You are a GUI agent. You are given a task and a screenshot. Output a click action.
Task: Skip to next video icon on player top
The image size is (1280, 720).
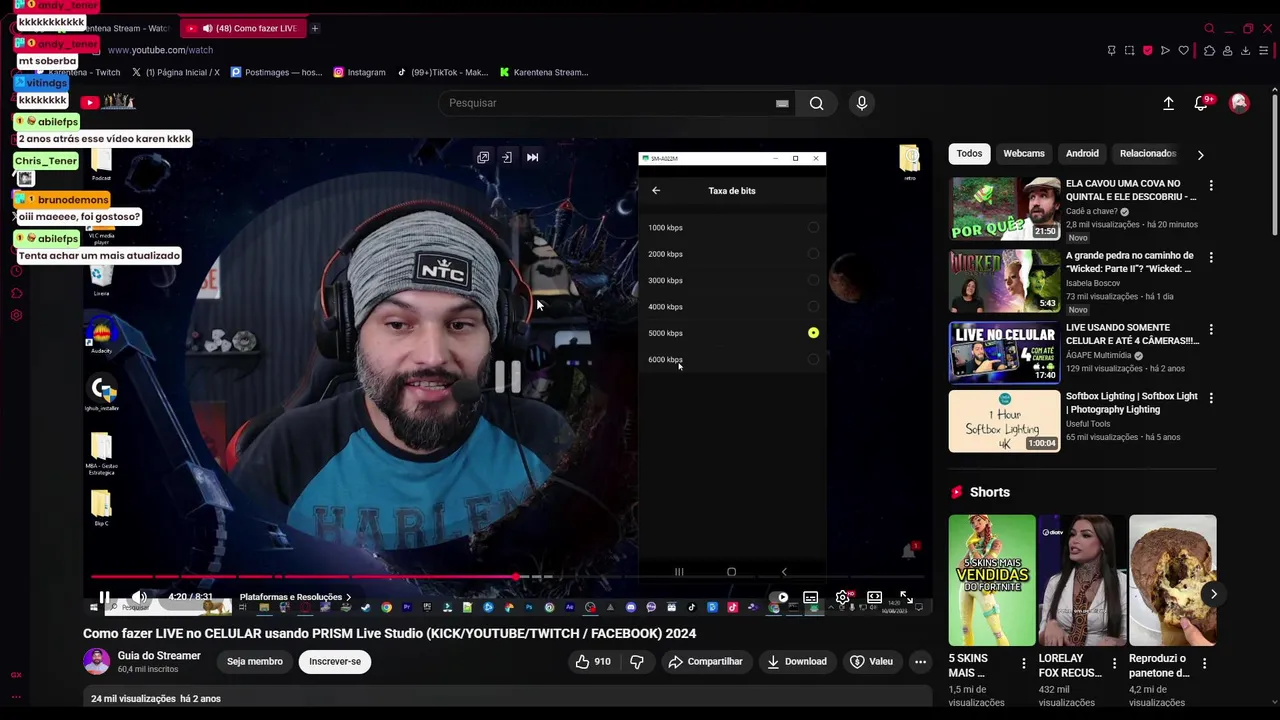532,157
